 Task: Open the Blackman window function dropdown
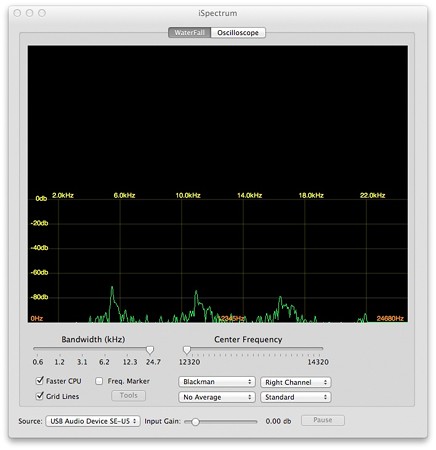217,382
